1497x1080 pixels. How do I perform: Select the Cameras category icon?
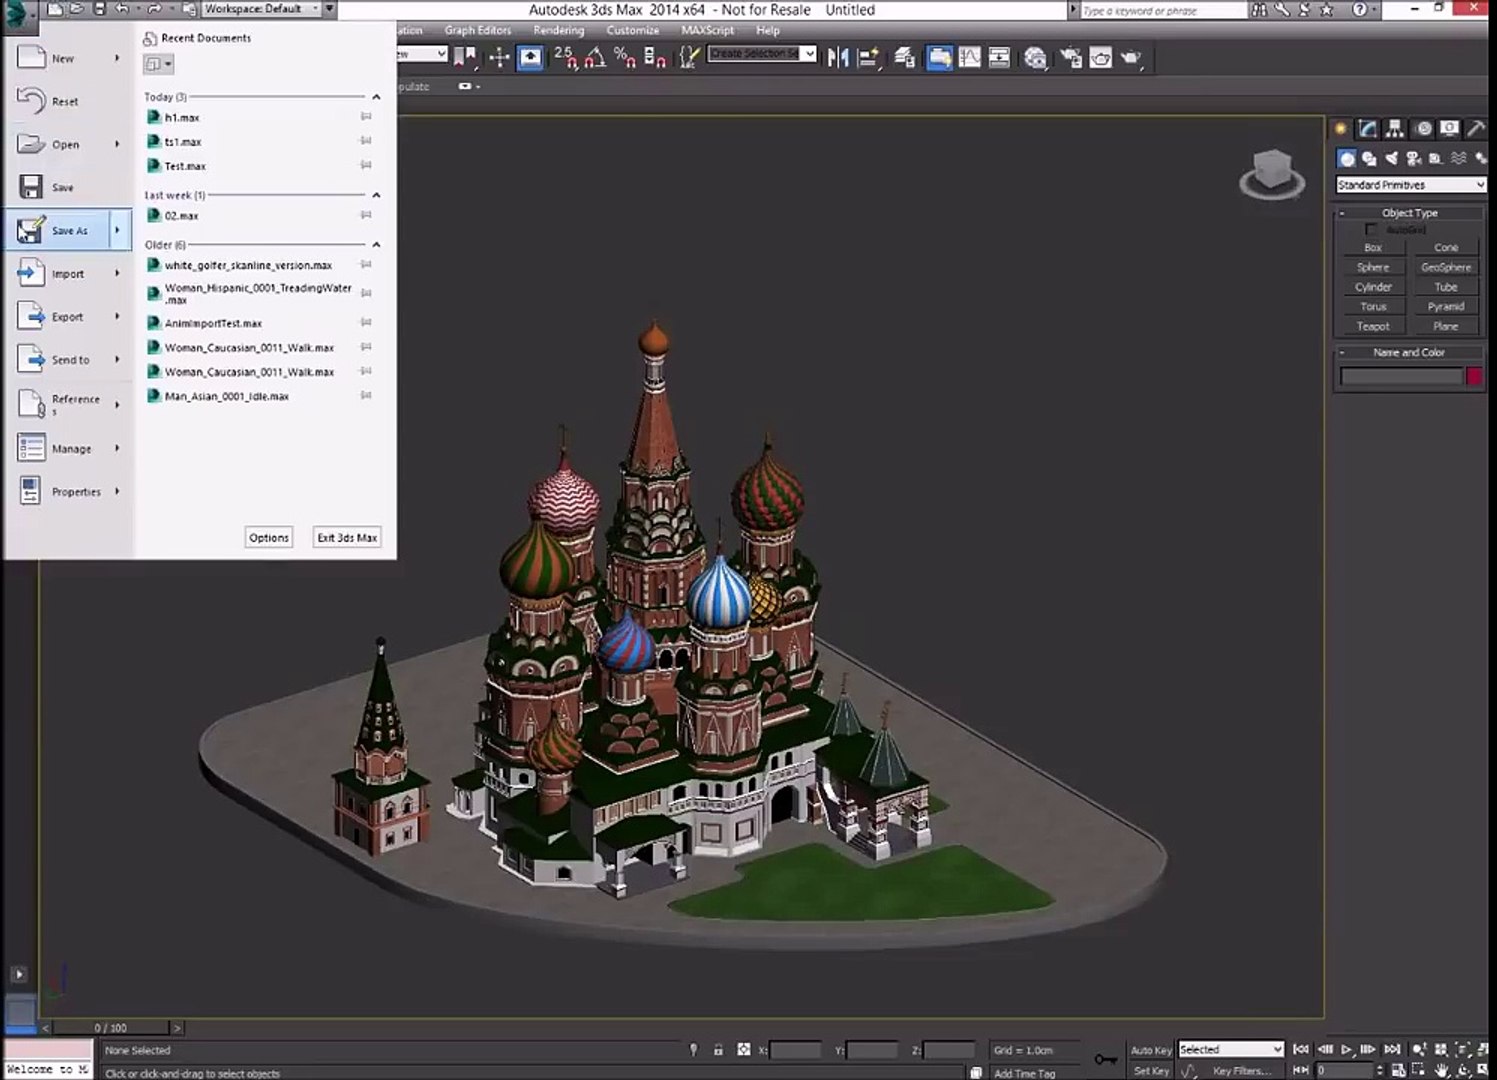[x=1413, y=158]
